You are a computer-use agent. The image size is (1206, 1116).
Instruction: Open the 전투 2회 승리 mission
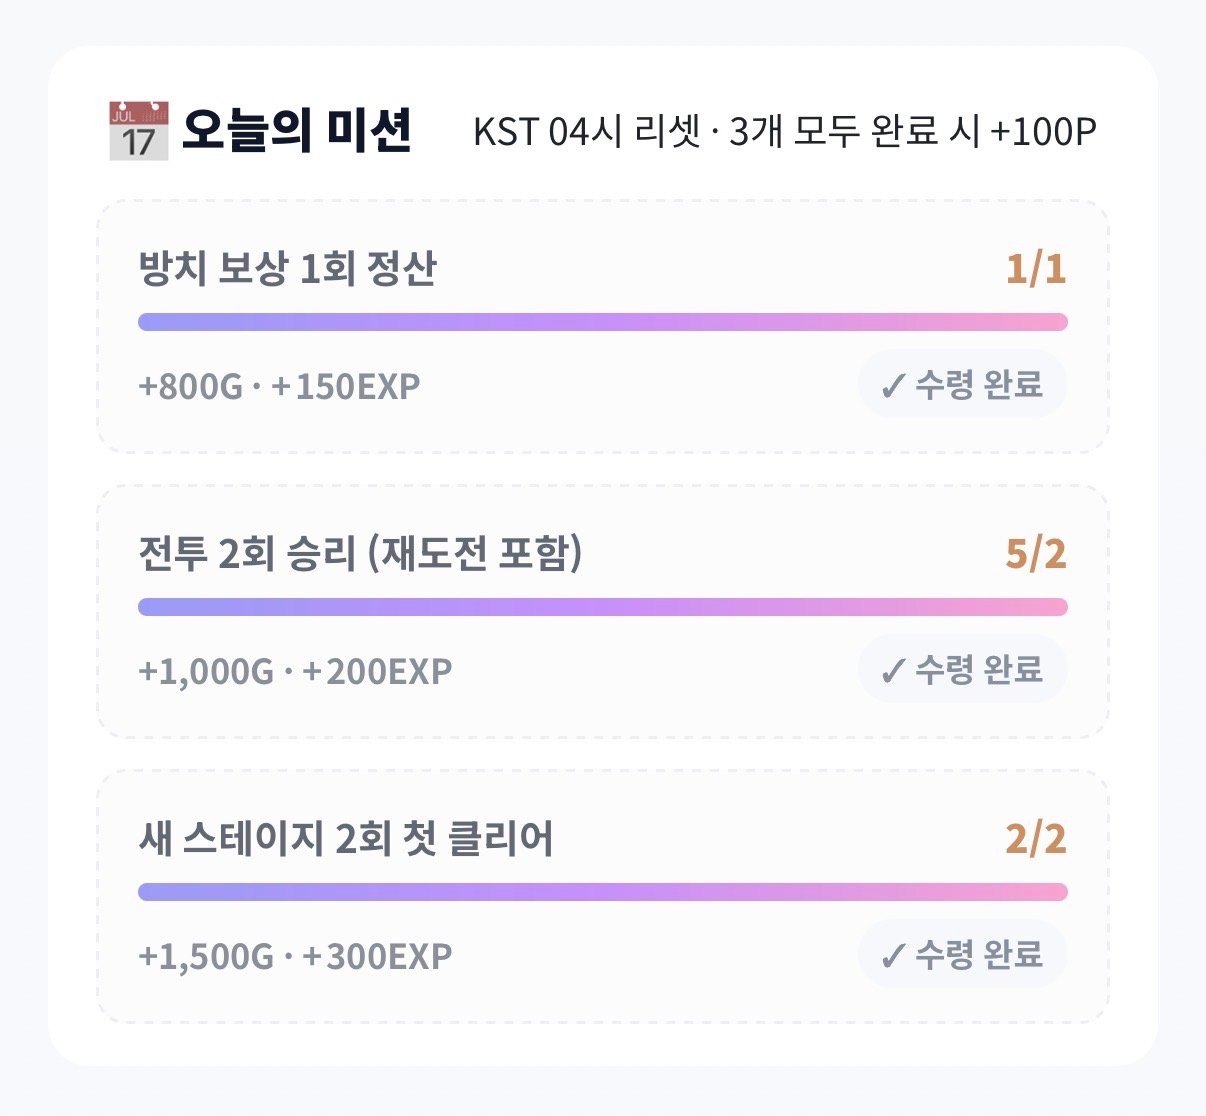click(x=603, y=611)
